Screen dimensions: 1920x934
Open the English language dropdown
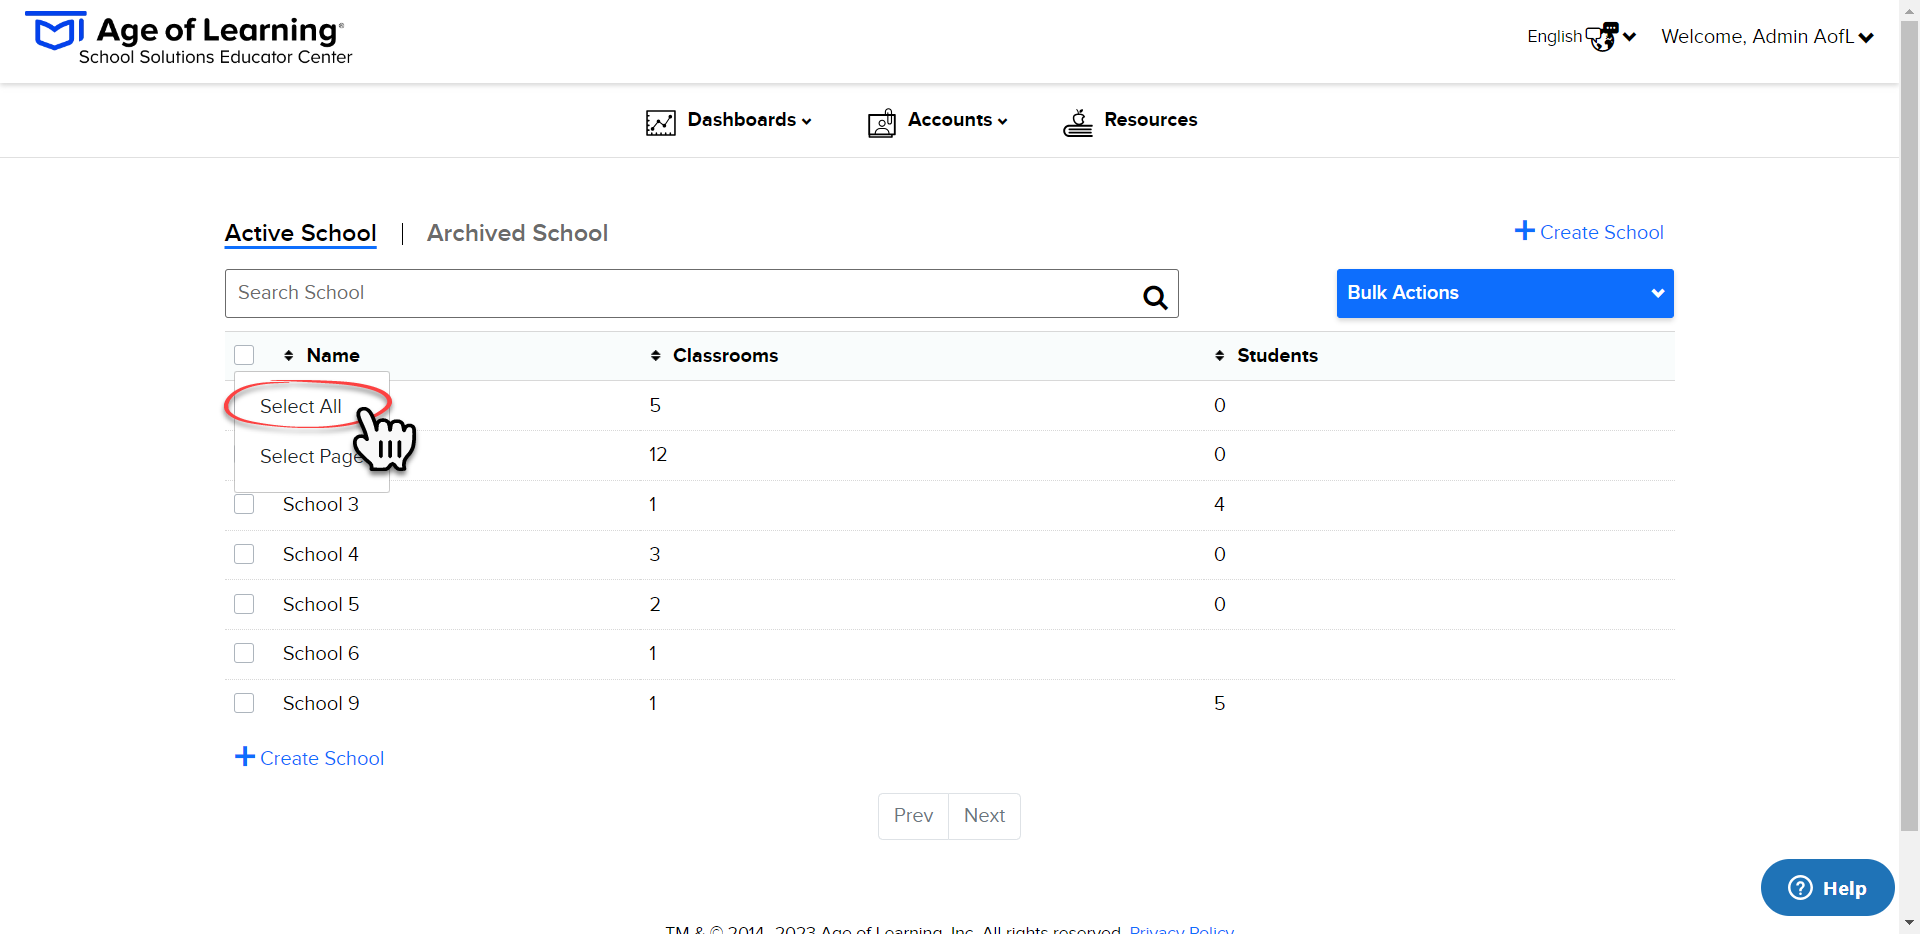(x=1581, y=37)
